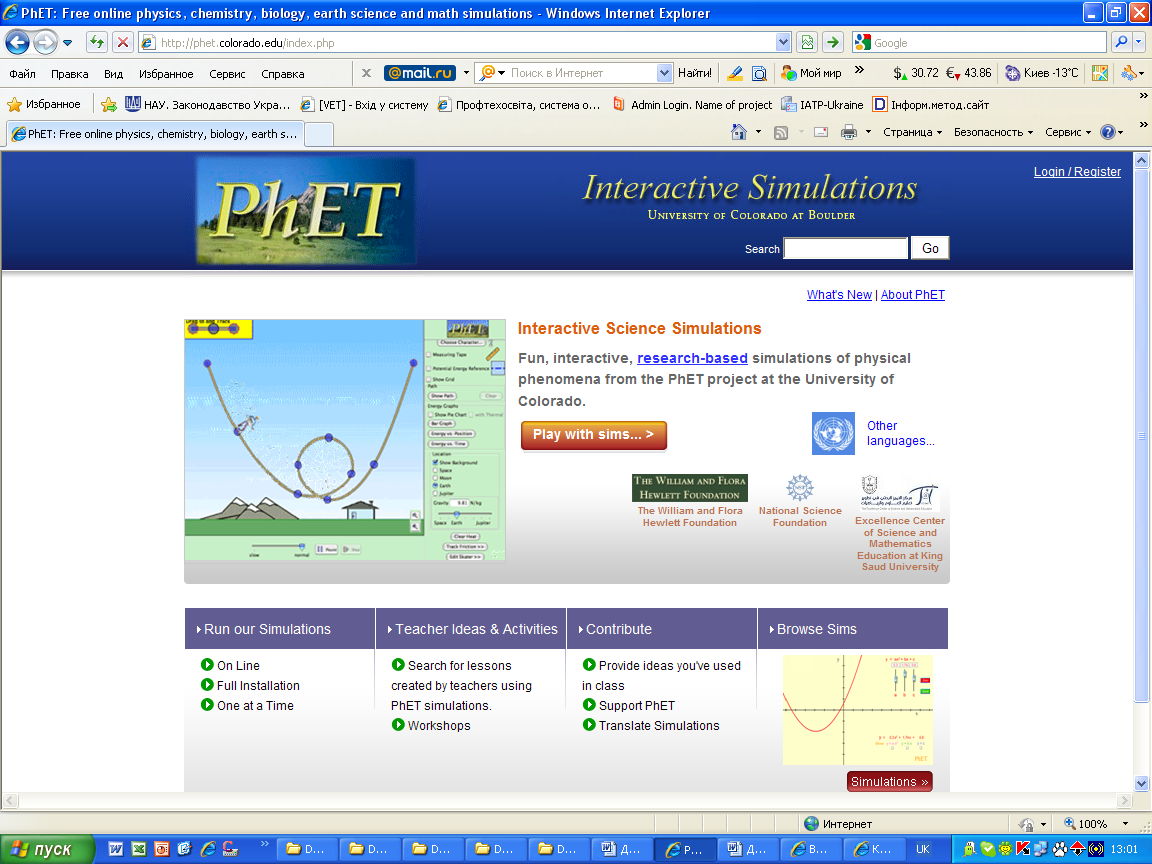Click the Play with sims button

(594, 435)
